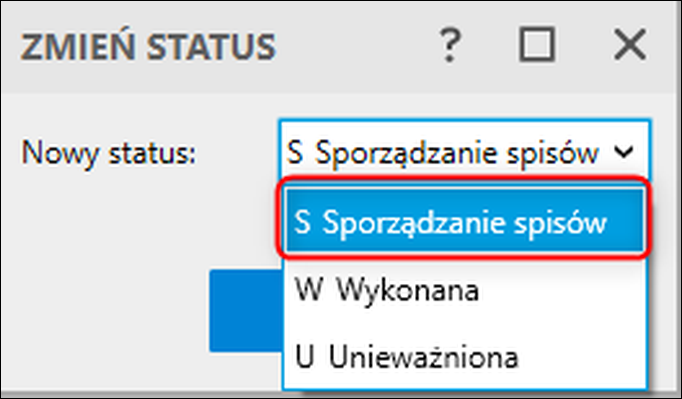The width and height of the screenshot is (682, 399).
Task: Click the selected value S Sporządzanie spisów in combo box
Action: (443, 153)
